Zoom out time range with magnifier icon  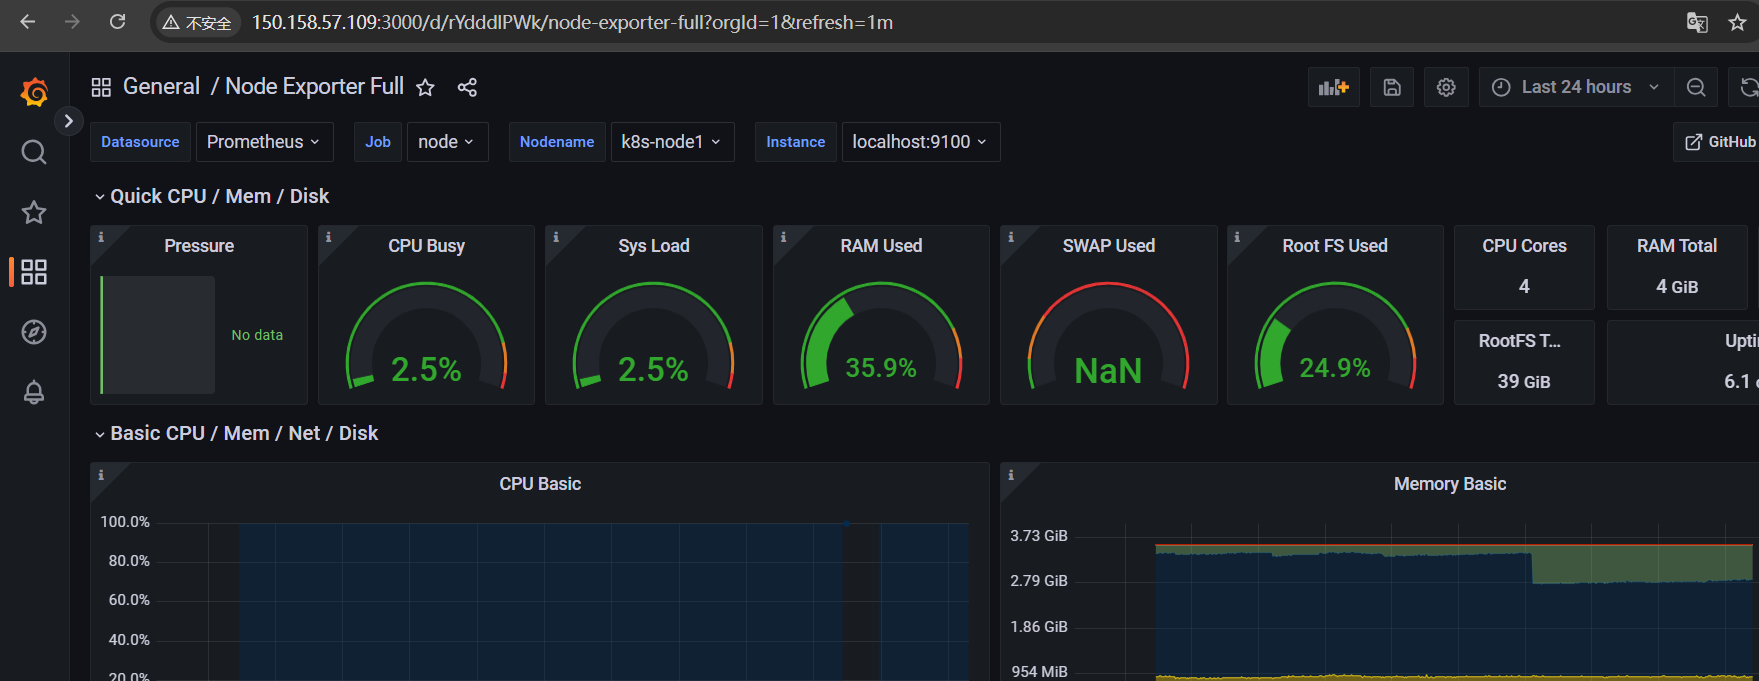point(1696,87)
